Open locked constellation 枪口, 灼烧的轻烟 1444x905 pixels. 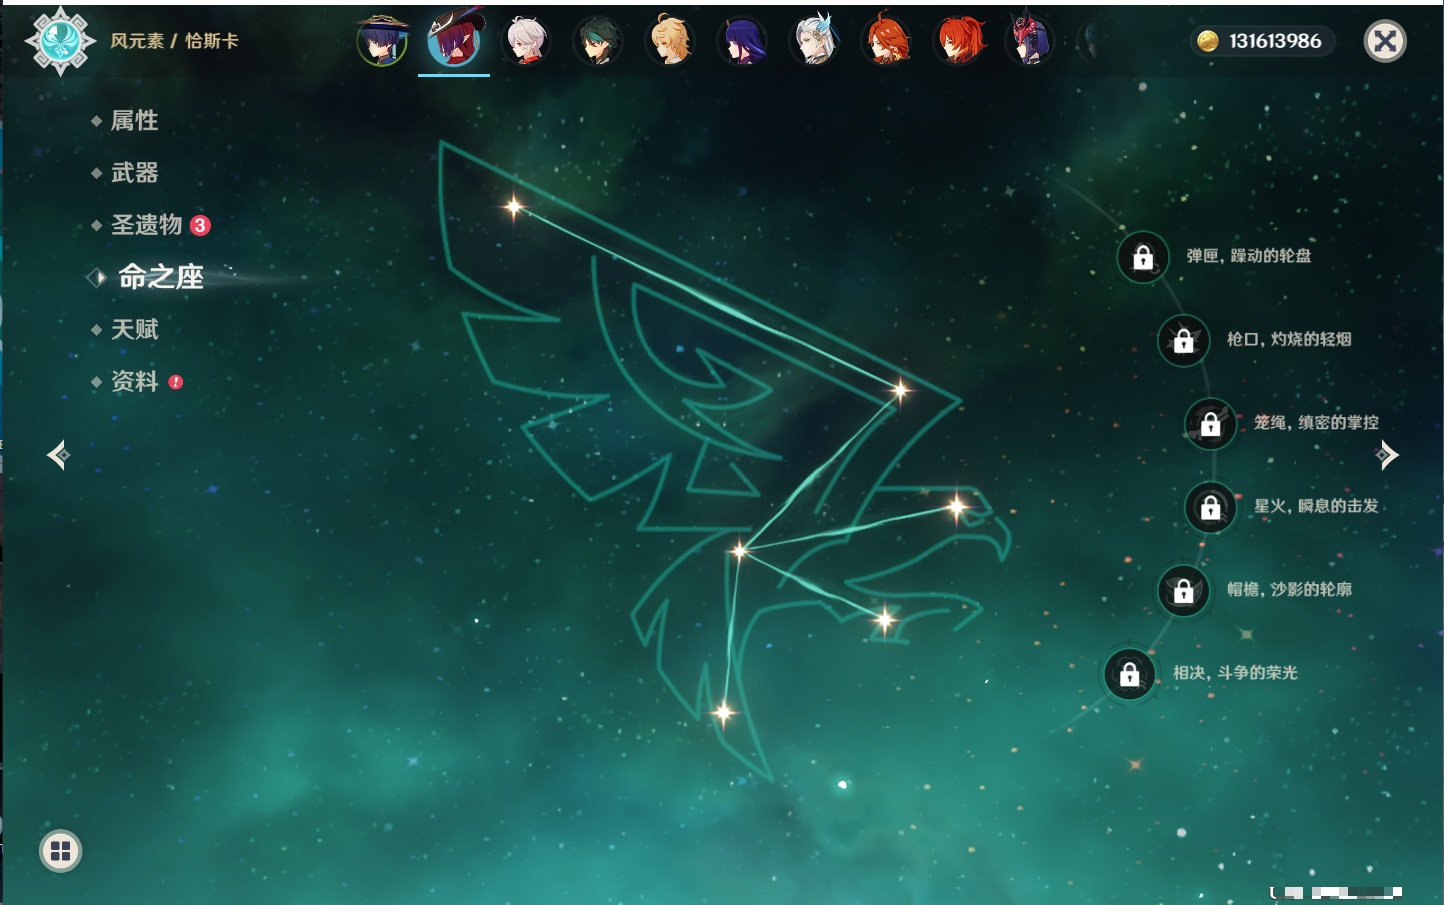1184,340
